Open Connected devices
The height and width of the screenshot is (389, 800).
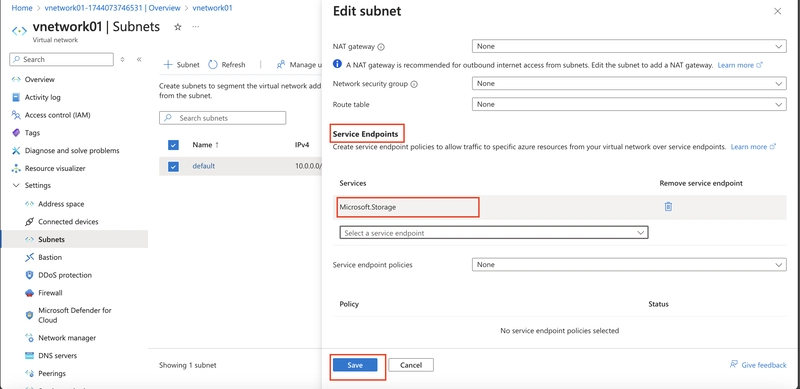click(68, 222)
